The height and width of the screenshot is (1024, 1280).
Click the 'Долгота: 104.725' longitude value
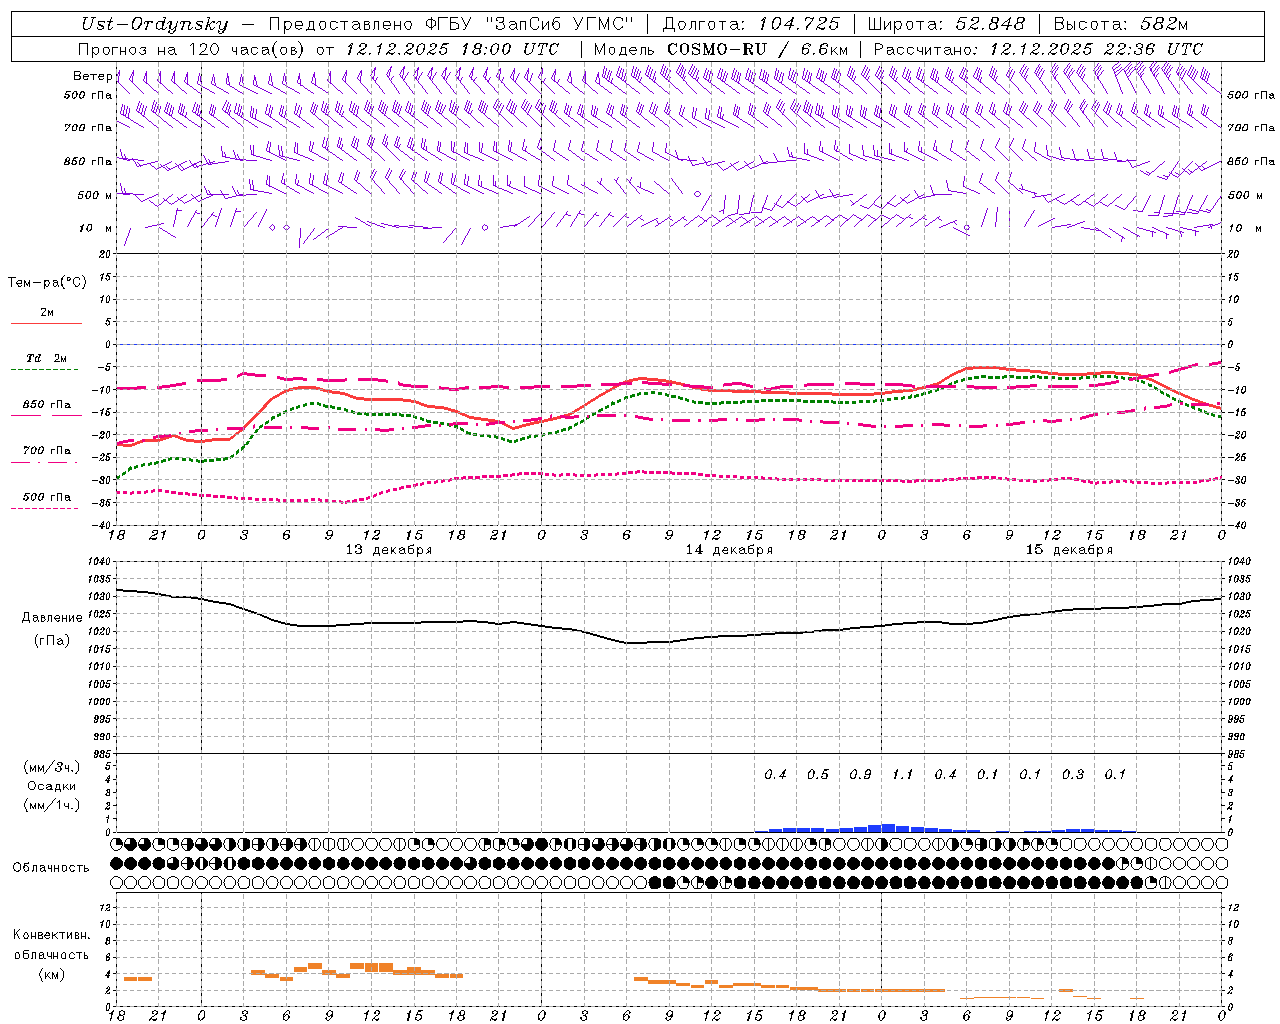click(x=751, y=24)
